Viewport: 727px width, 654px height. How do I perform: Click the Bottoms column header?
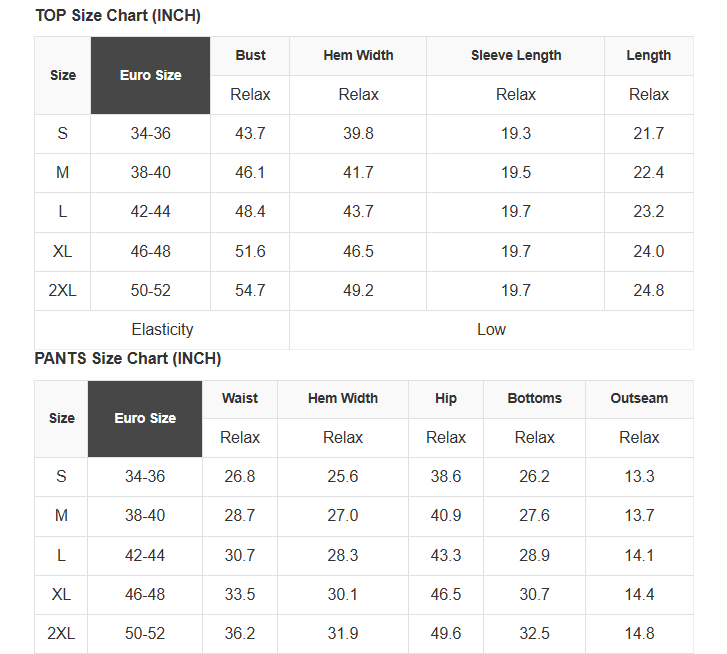534,398
